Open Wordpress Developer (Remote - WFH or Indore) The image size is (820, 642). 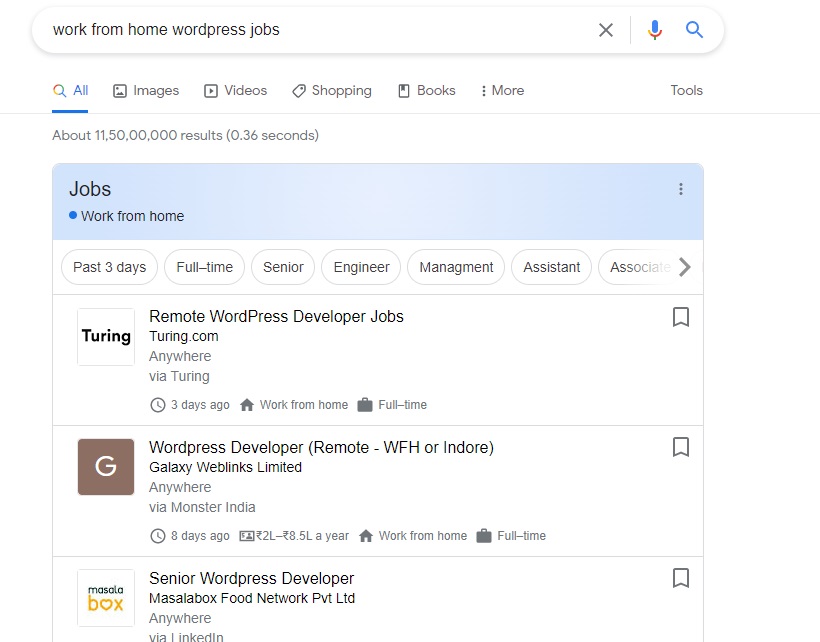click(321, 448)
